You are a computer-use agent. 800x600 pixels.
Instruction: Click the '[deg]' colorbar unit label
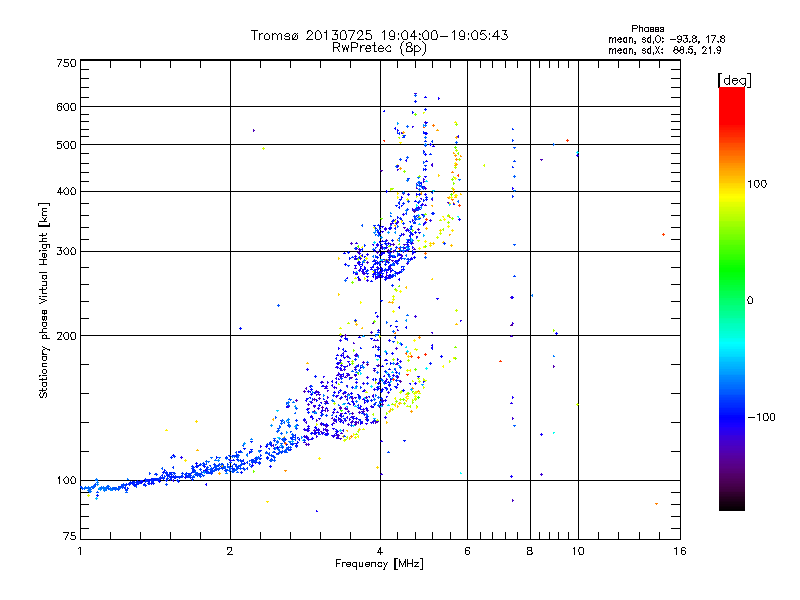(x=734, y=80)
